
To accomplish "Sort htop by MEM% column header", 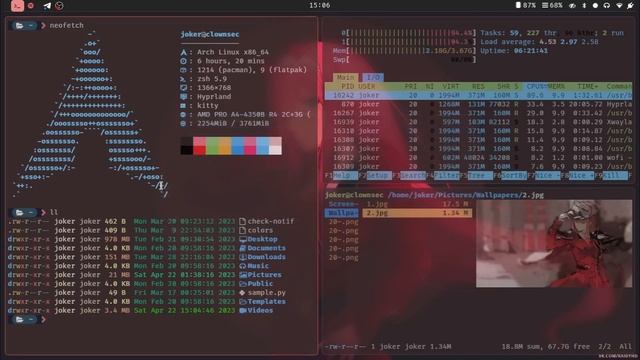I will click(x=556, y=87).
